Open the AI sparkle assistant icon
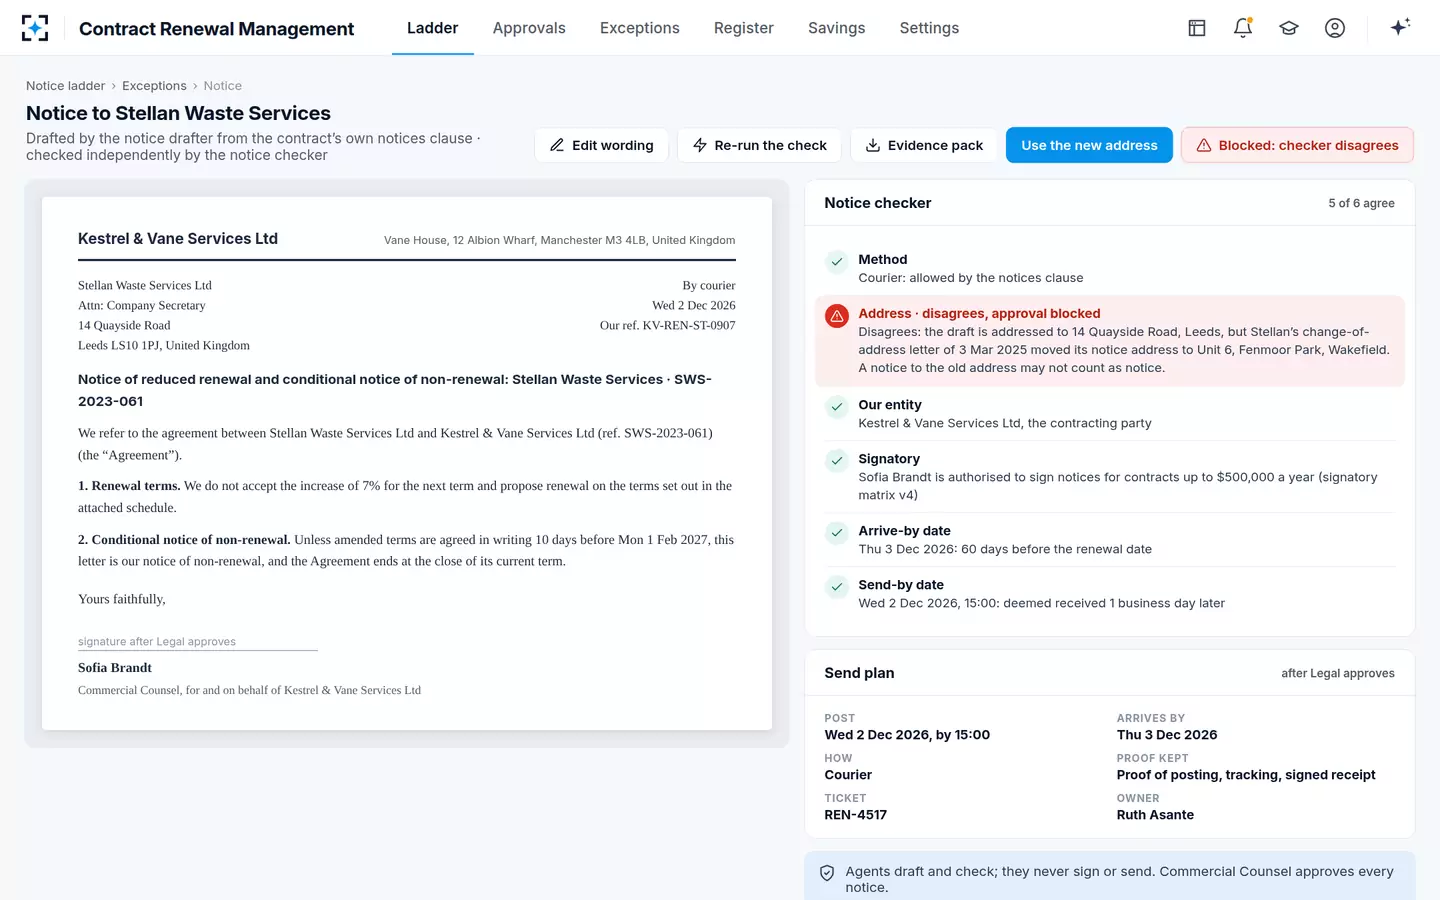 point(1400,27)
